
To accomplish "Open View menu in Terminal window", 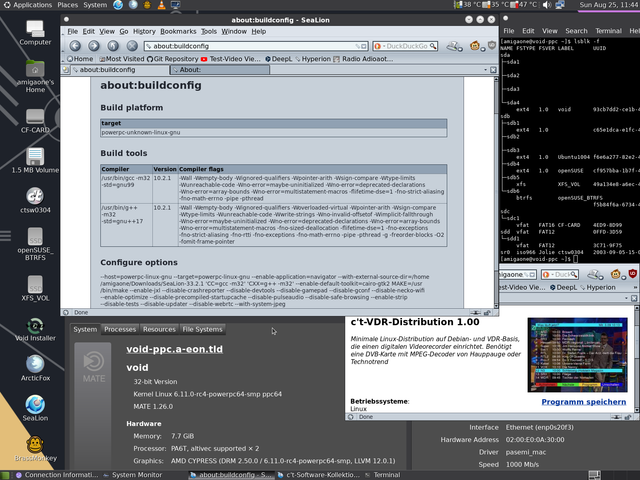I will point(549,31).
